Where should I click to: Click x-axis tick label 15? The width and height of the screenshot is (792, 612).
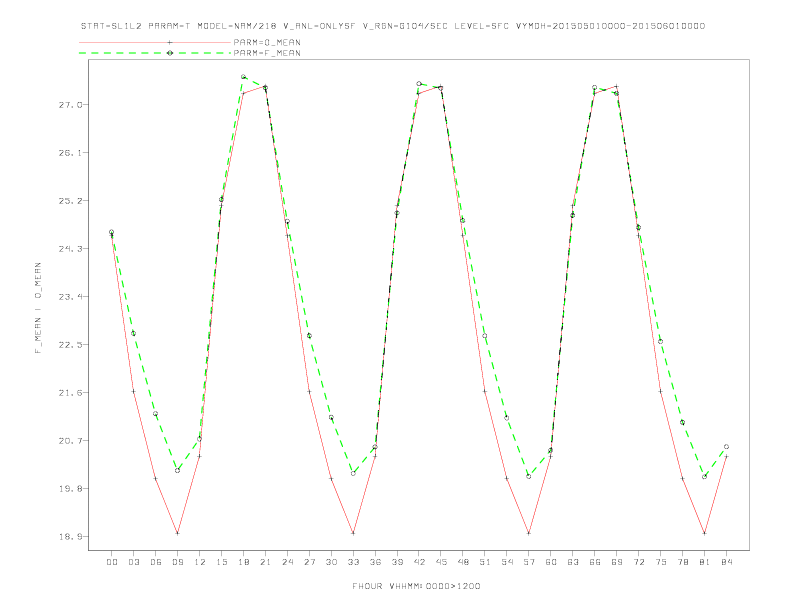click(x=221, y=562)
